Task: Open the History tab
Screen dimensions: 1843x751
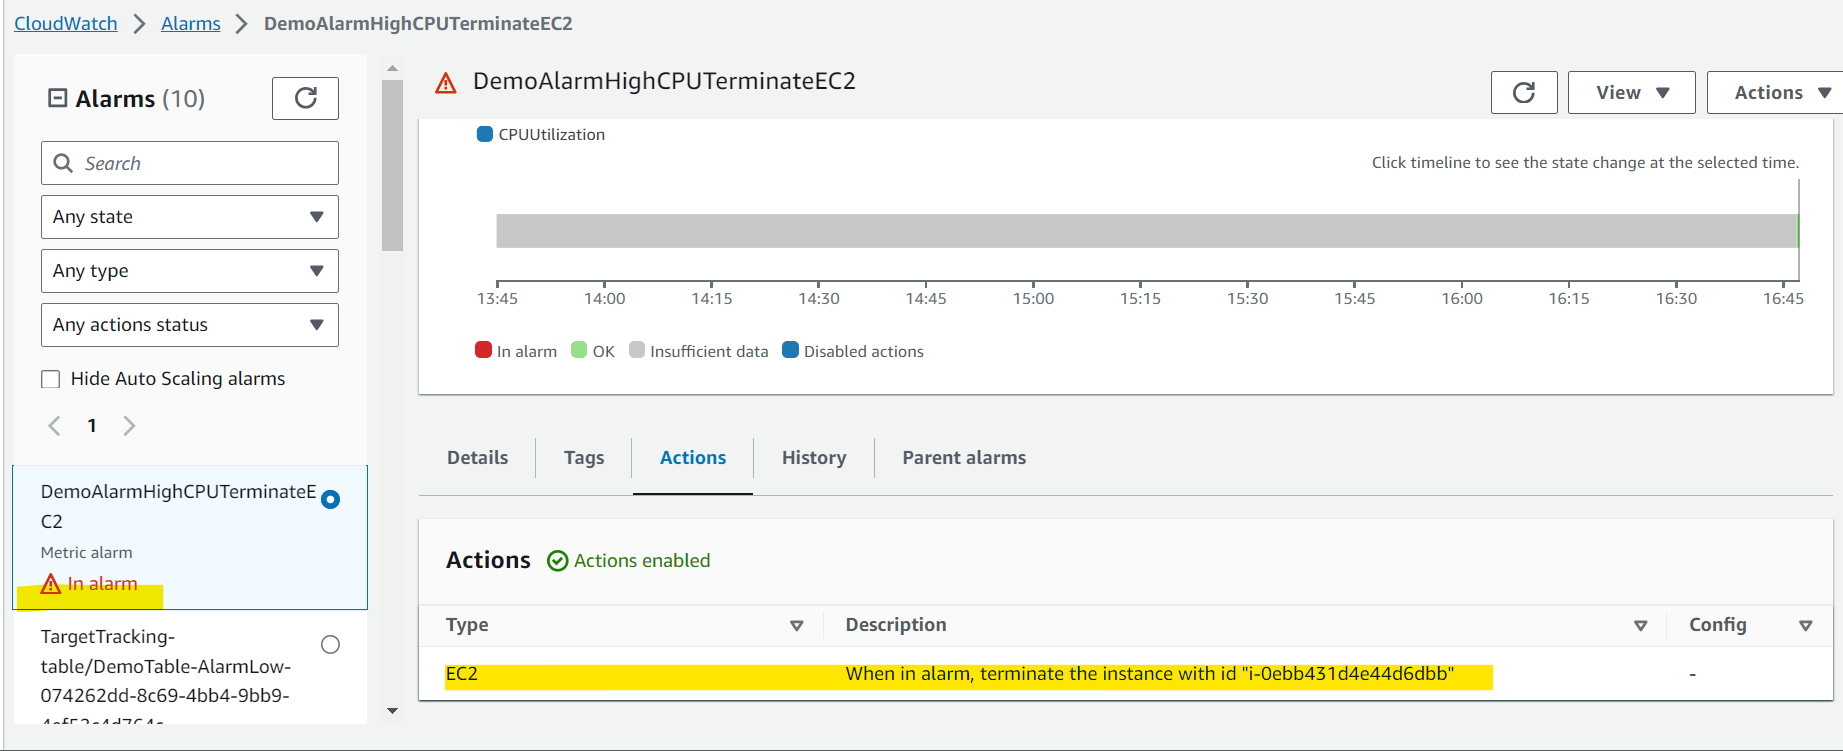Action: coord(814,458)
